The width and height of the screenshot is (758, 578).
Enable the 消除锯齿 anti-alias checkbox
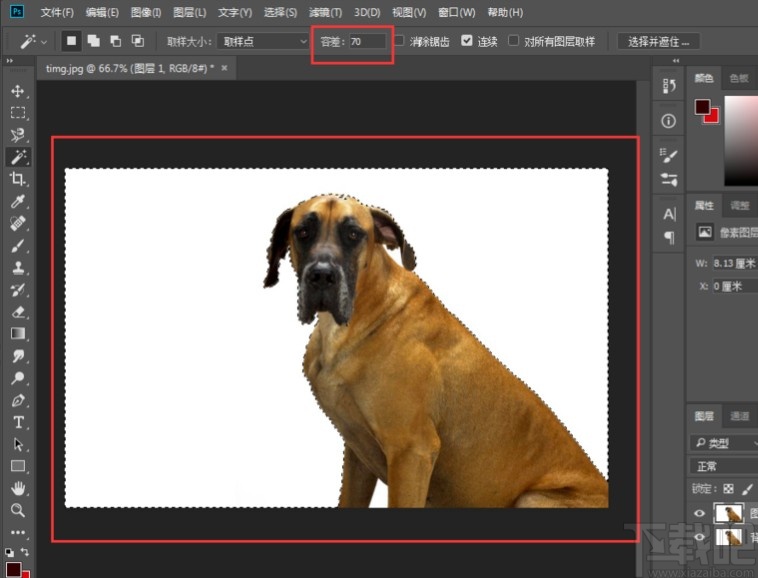[x=400, y=41]
